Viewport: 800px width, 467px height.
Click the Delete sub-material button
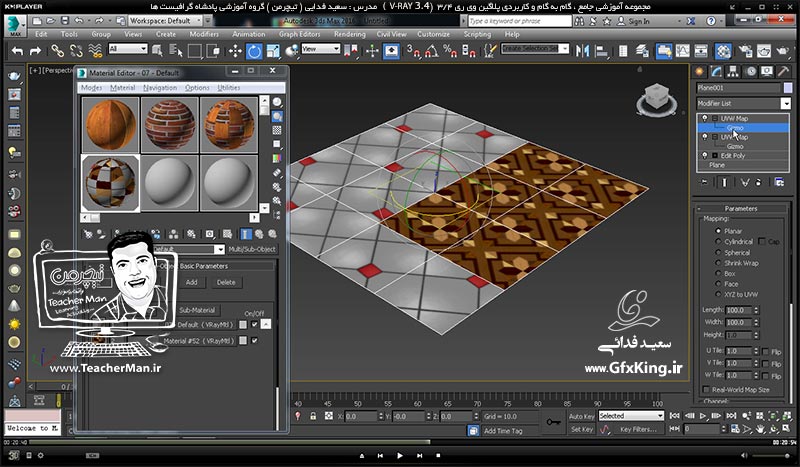tap(226, 282)
